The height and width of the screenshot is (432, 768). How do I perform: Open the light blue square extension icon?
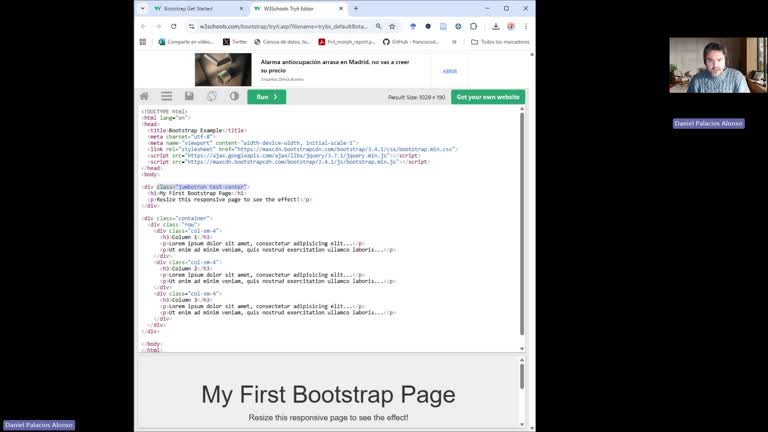(443, 26)
